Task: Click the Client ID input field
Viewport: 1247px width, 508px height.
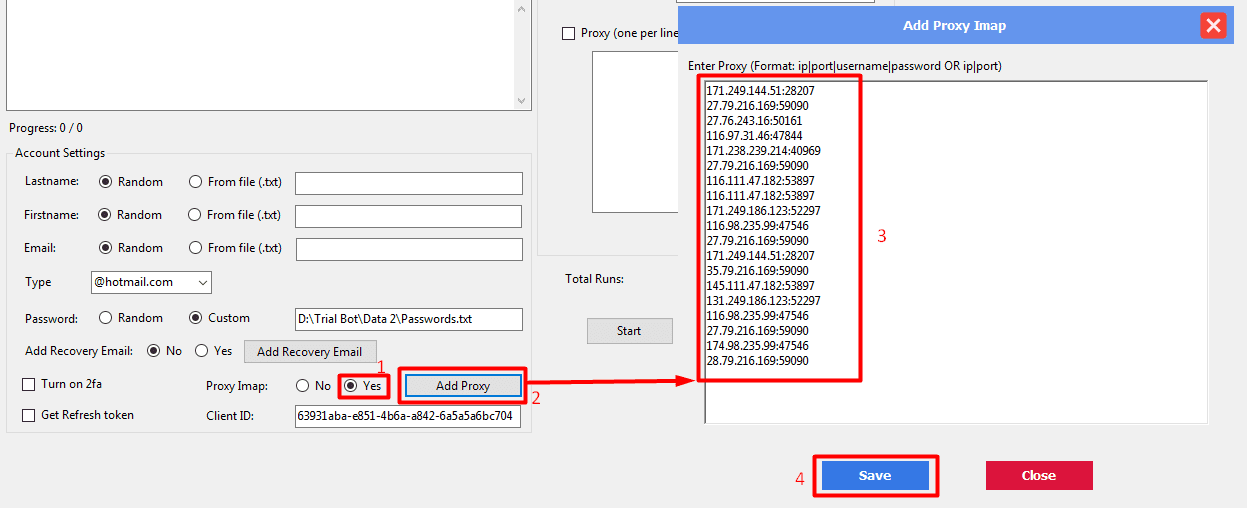Action: 408,416
